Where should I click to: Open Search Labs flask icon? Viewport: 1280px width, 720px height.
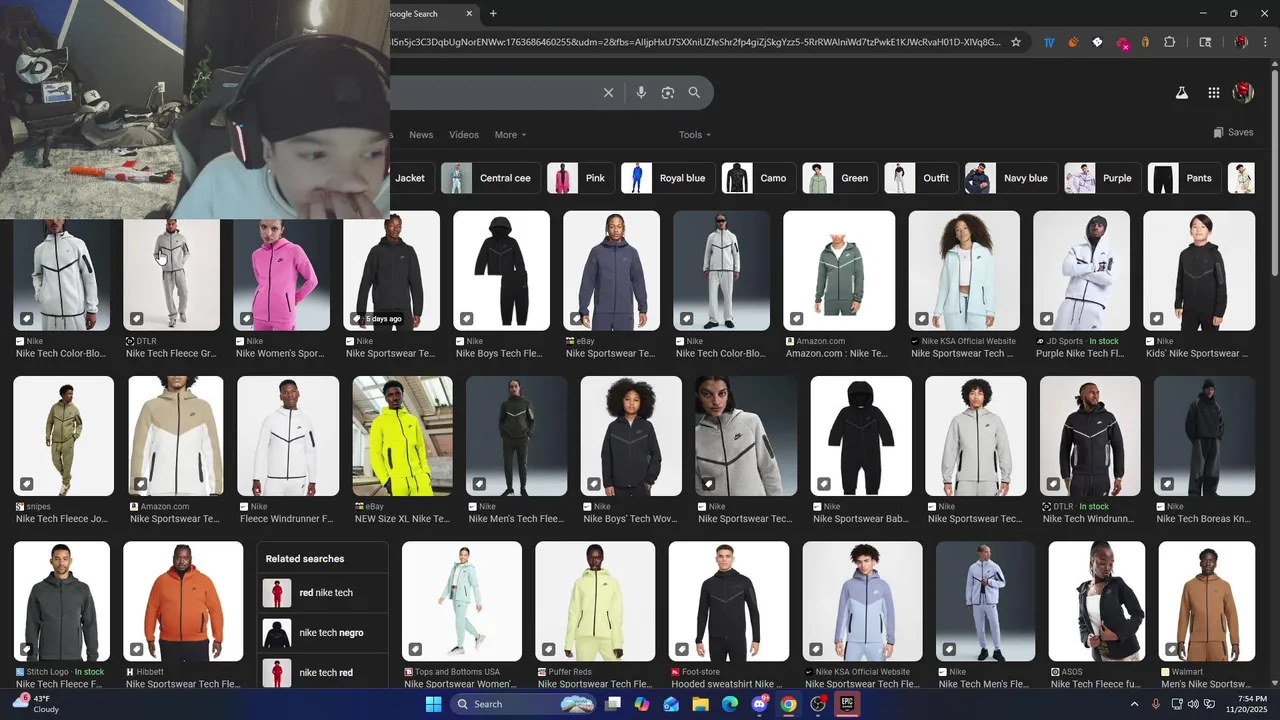point(1181,93)
